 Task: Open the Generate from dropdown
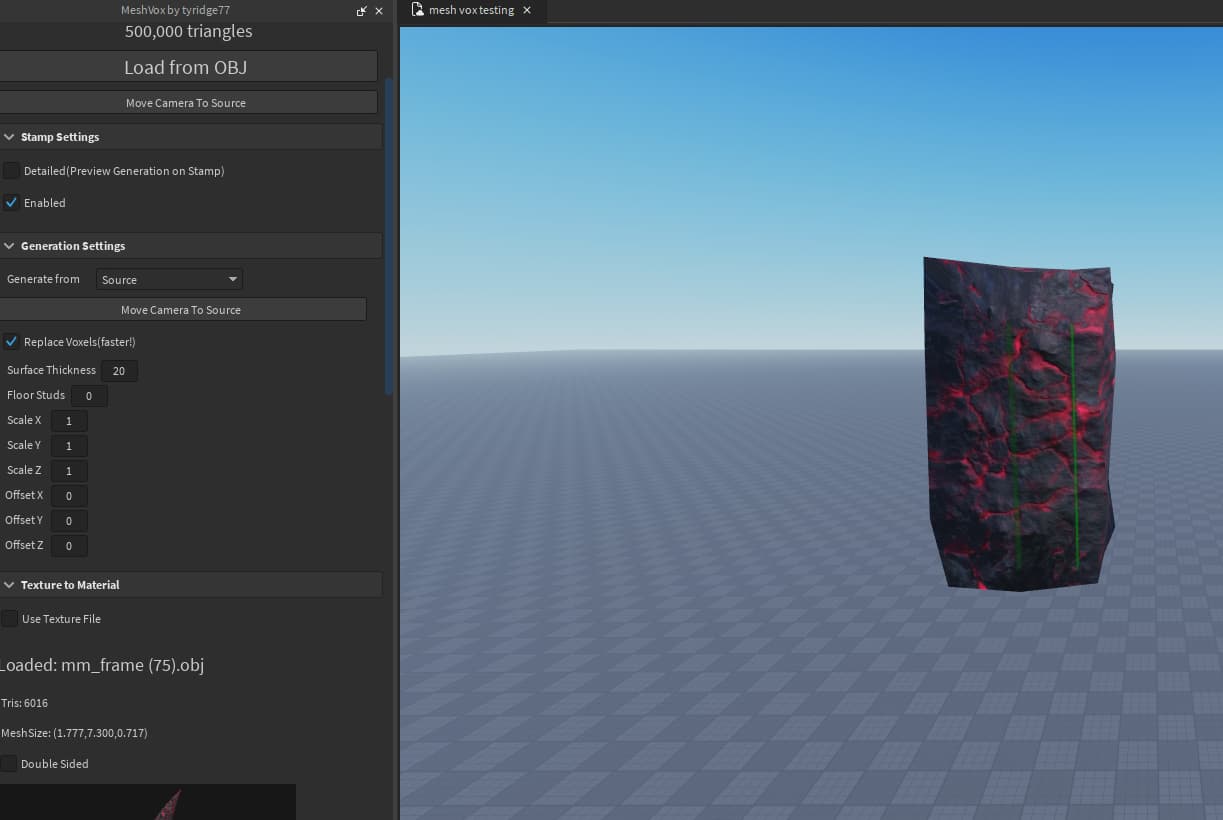[x=168, y=279]
